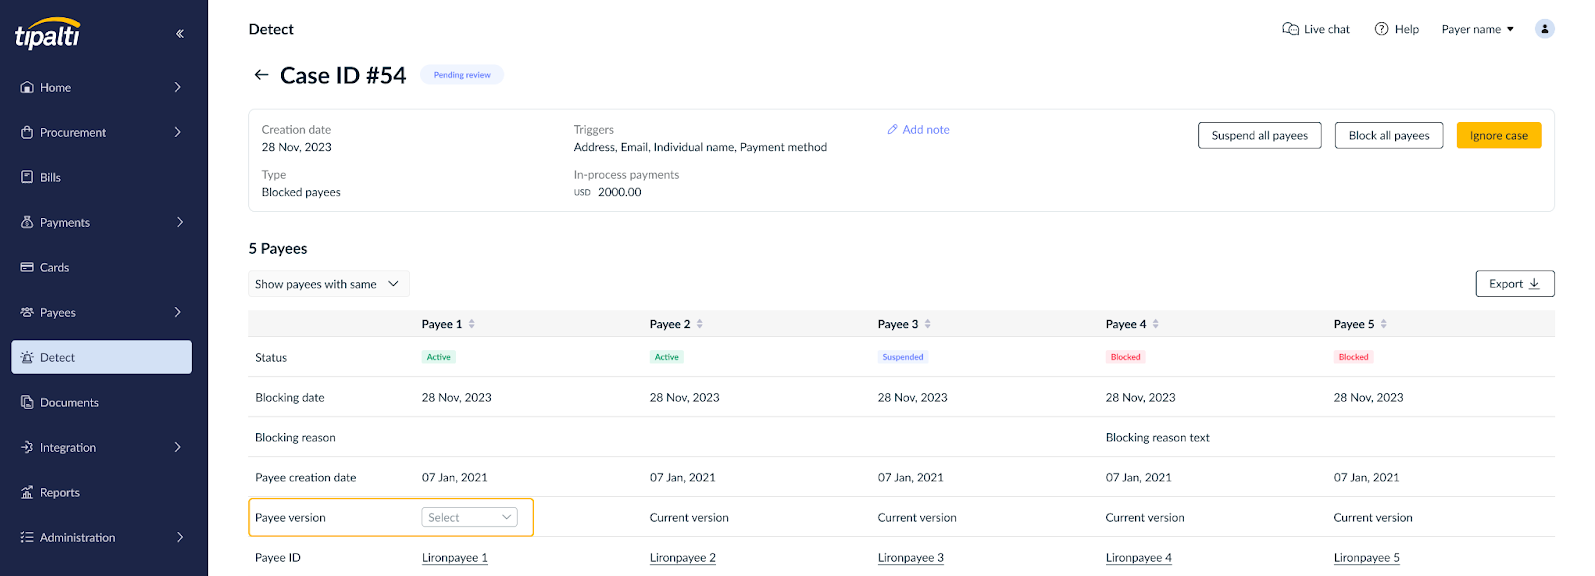Click the Block all payees button
This screenshot has width=1595, height=576.
[x=1389, y=135]
